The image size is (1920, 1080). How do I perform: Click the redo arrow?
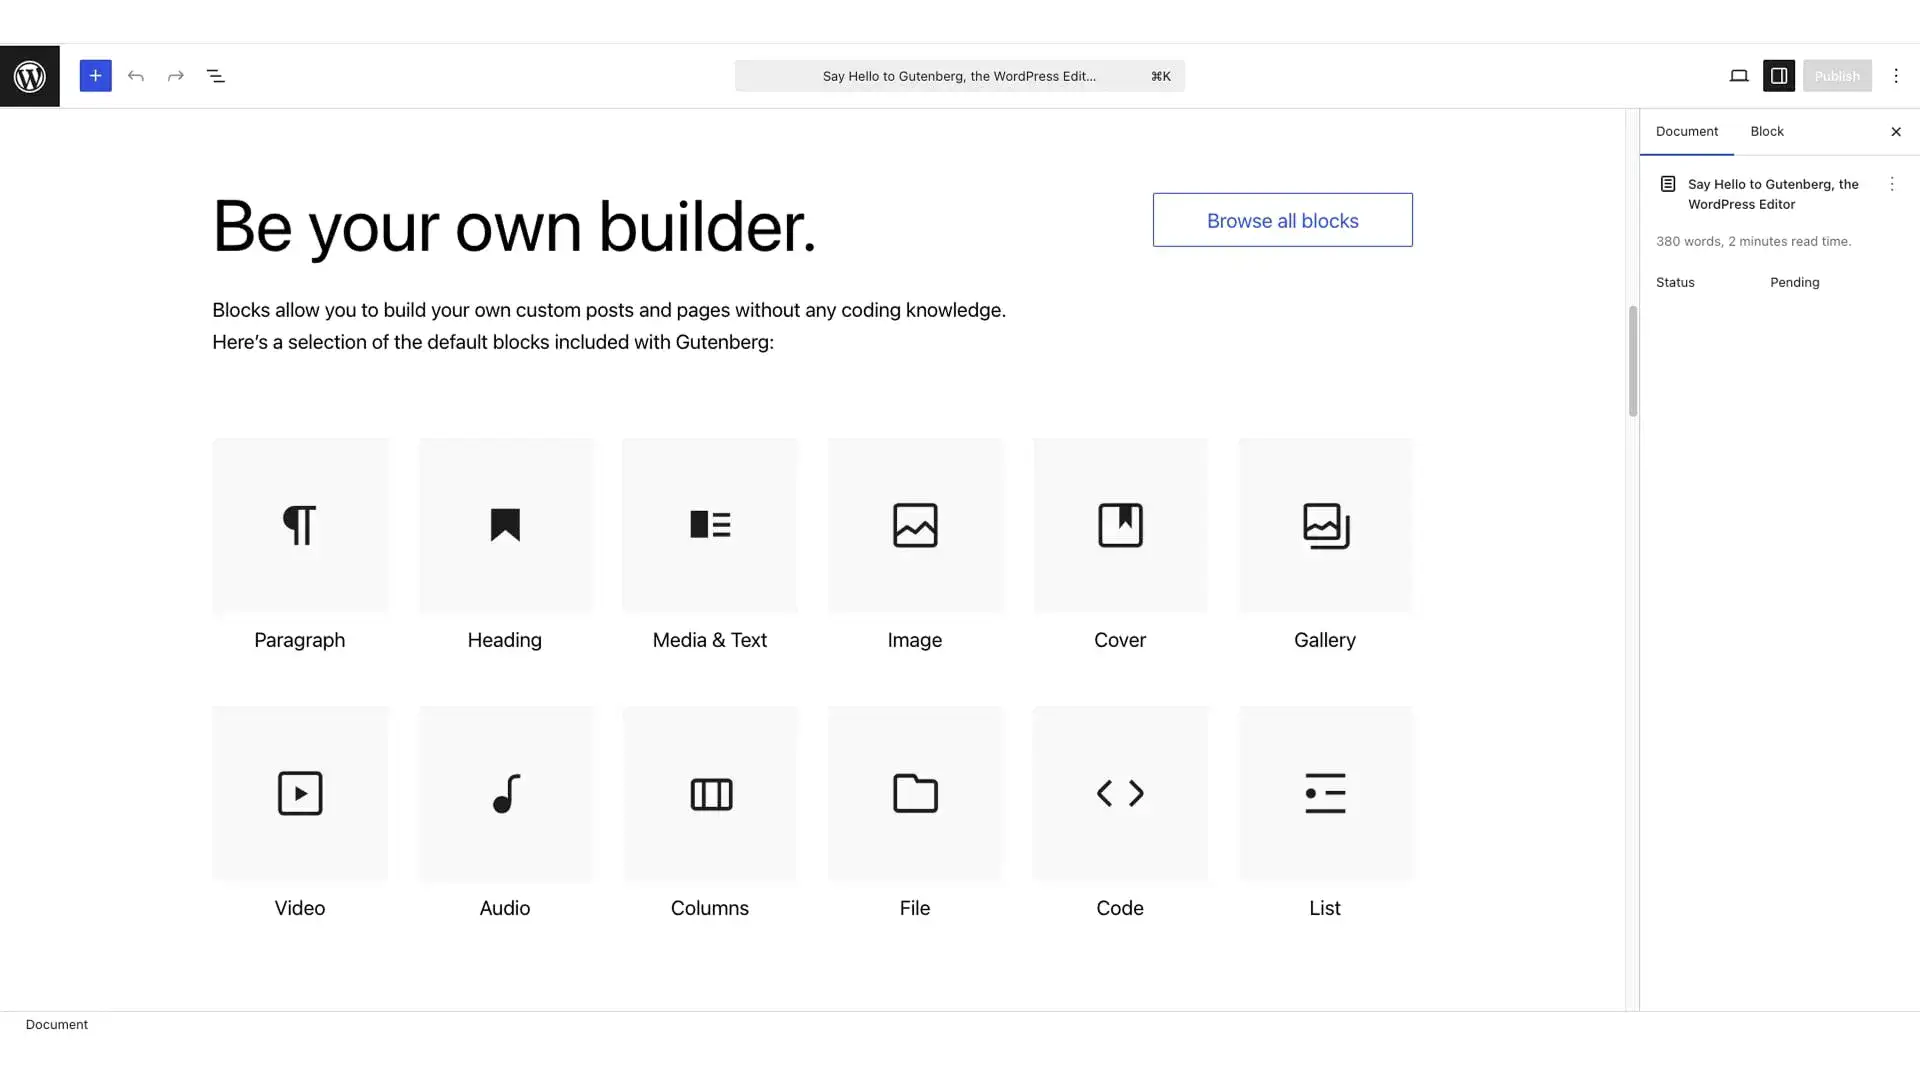[175, 75]
